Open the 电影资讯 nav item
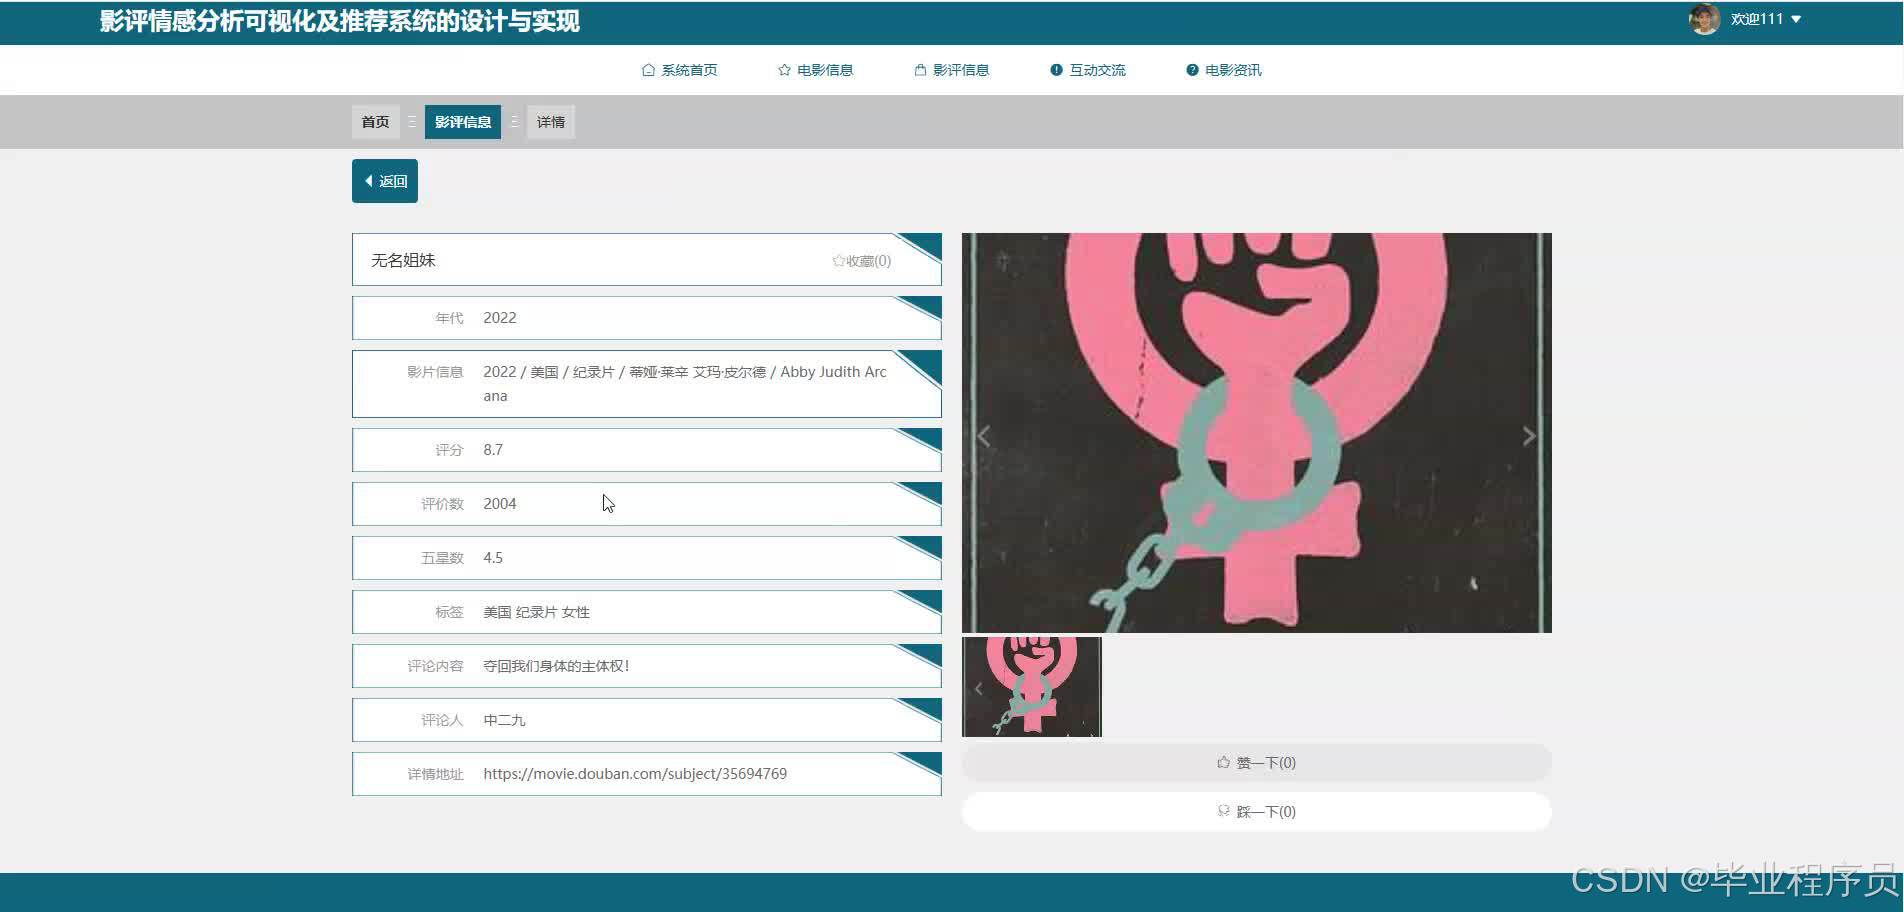The width and height of the screenshot is (1904, 912). 1224,70
